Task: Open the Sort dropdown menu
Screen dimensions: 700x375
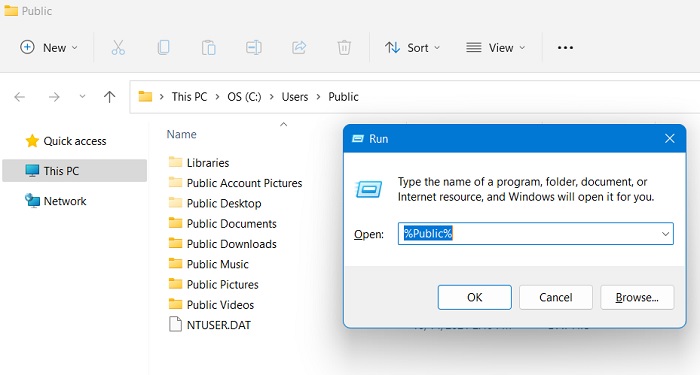Action: pyautogui.click(x=412, y=47)
